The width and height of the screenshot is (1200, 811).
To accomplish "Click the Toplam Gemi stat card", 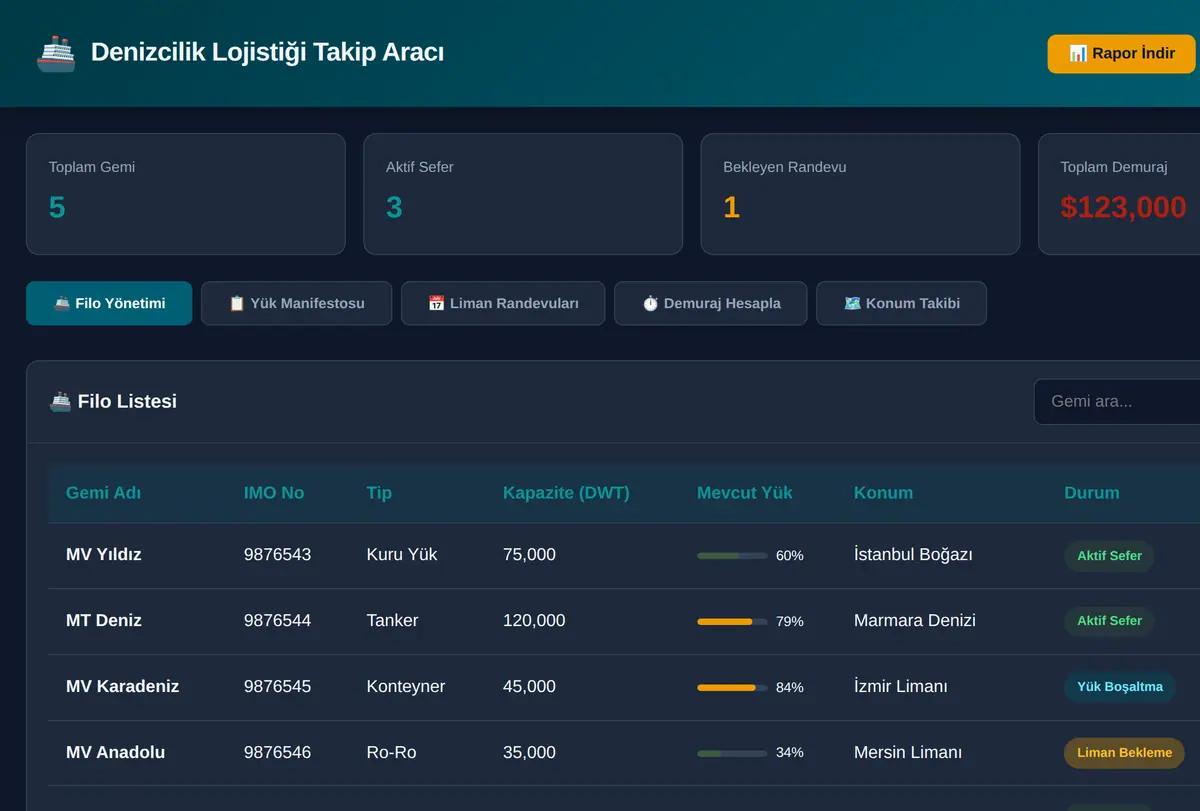I will click(x=186, y=194).
